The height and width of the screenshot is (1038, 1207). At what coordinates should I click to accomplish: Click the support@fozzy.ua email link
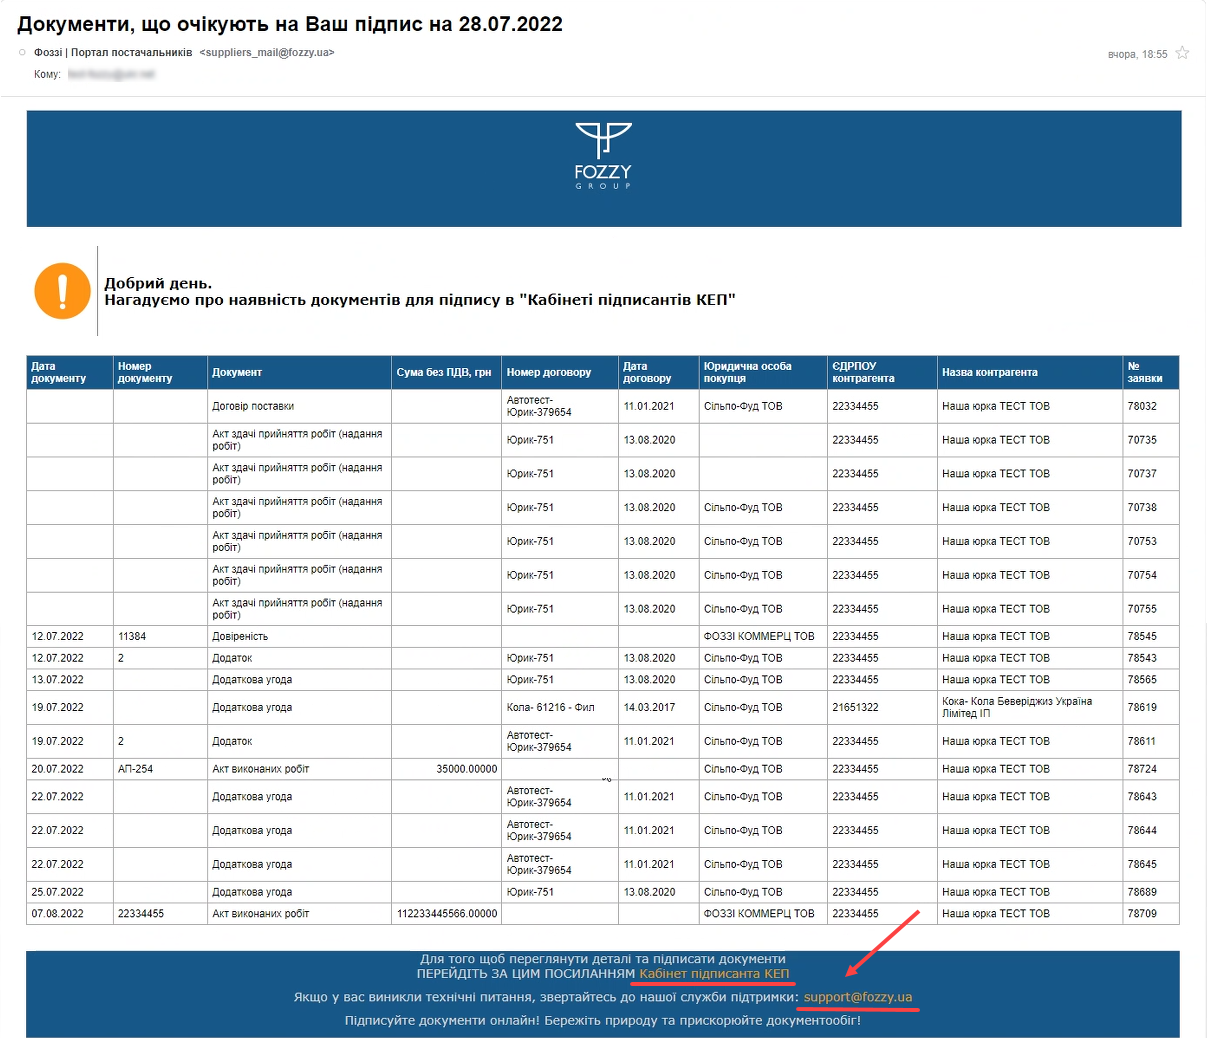tap(858, 997)
